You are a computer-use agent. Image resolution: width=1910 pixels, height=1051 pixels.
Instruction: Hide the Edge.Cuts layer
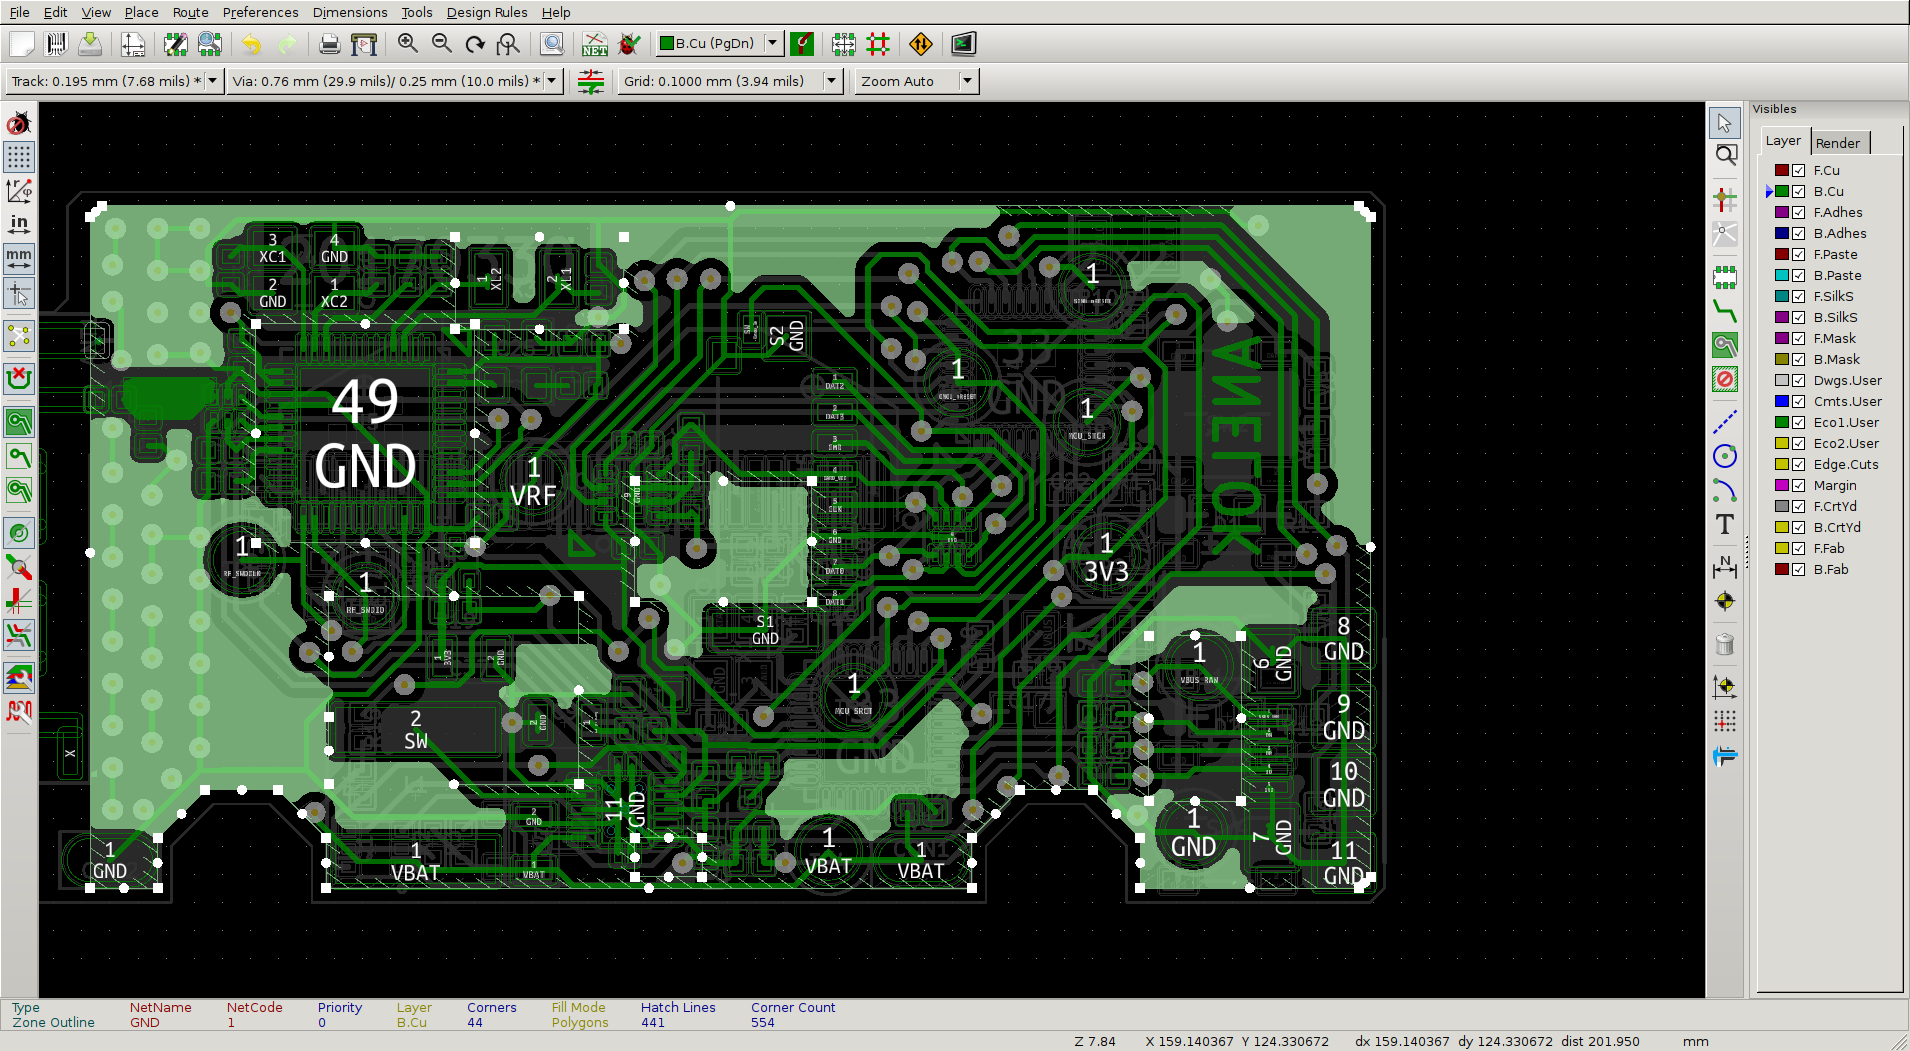[1799, 465]
